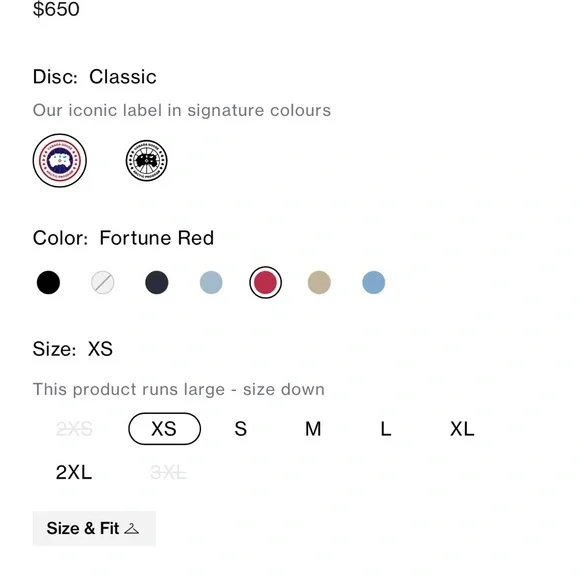Image resolution: width=580 pixels, height=580 pixels.
Task: Choose the black color swatch
Action: pyautogui.click(x=48, y=283)
